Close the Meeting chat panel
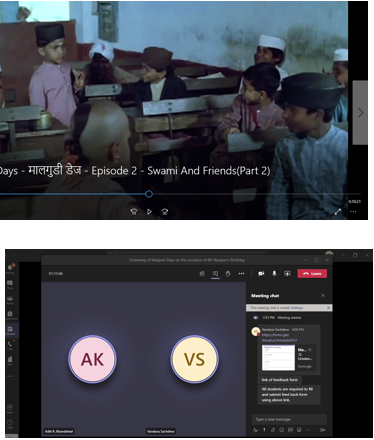374x440 pixels. point(323,295)
